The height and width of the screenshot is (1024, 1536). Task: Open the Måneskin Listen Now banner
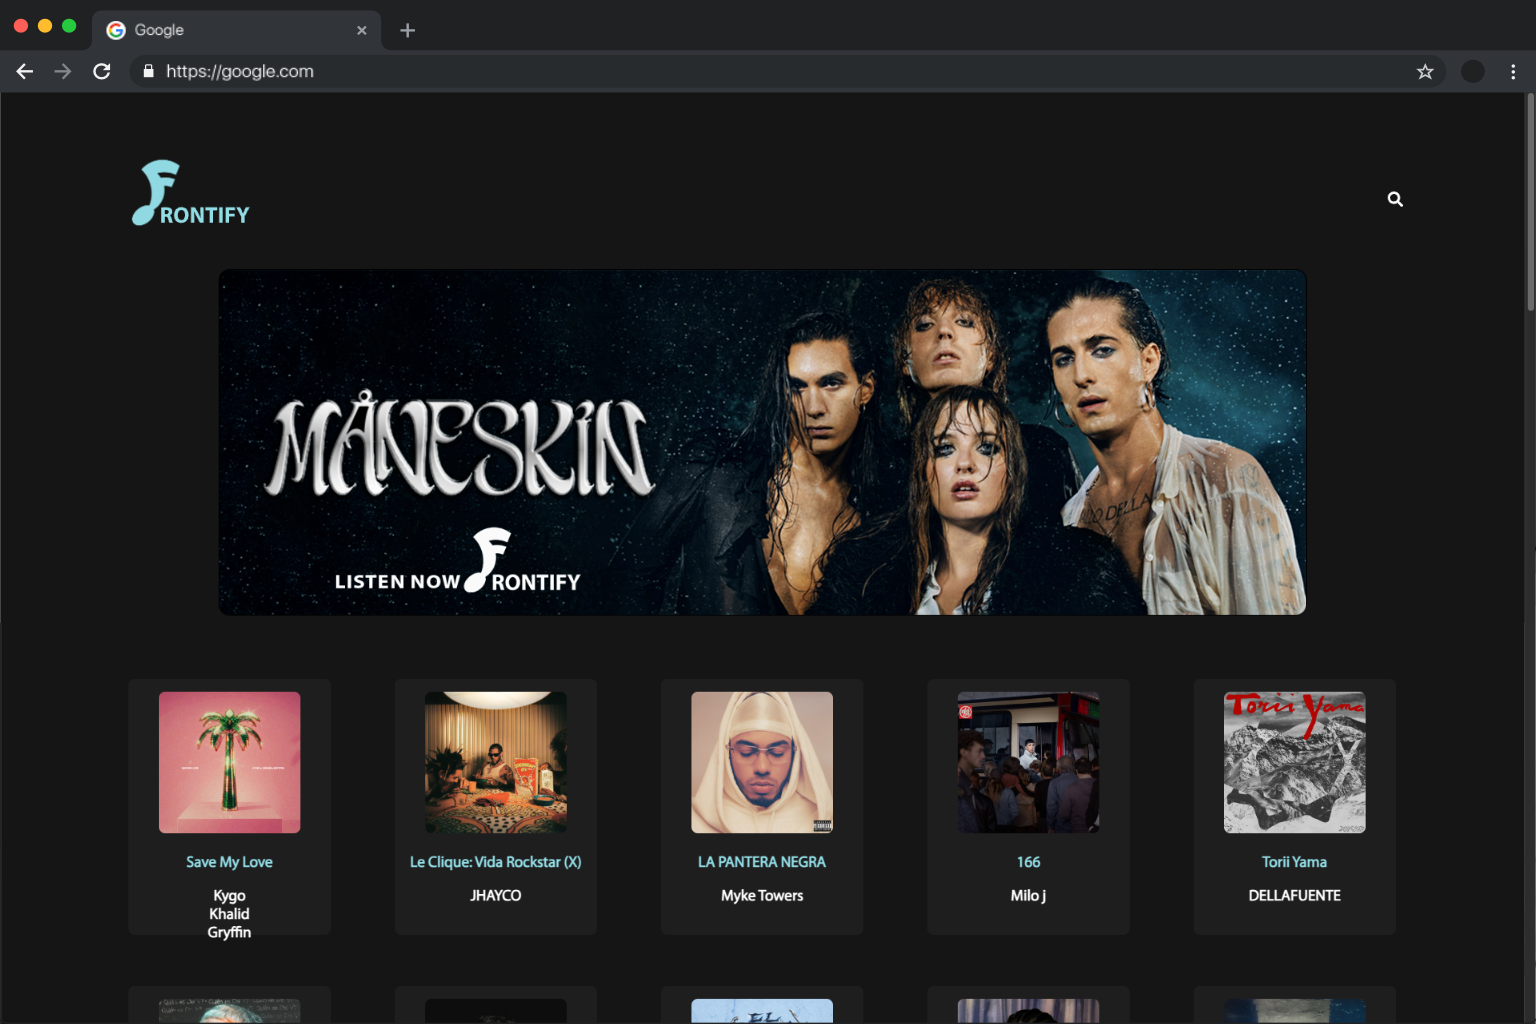(x=762, y=442)
